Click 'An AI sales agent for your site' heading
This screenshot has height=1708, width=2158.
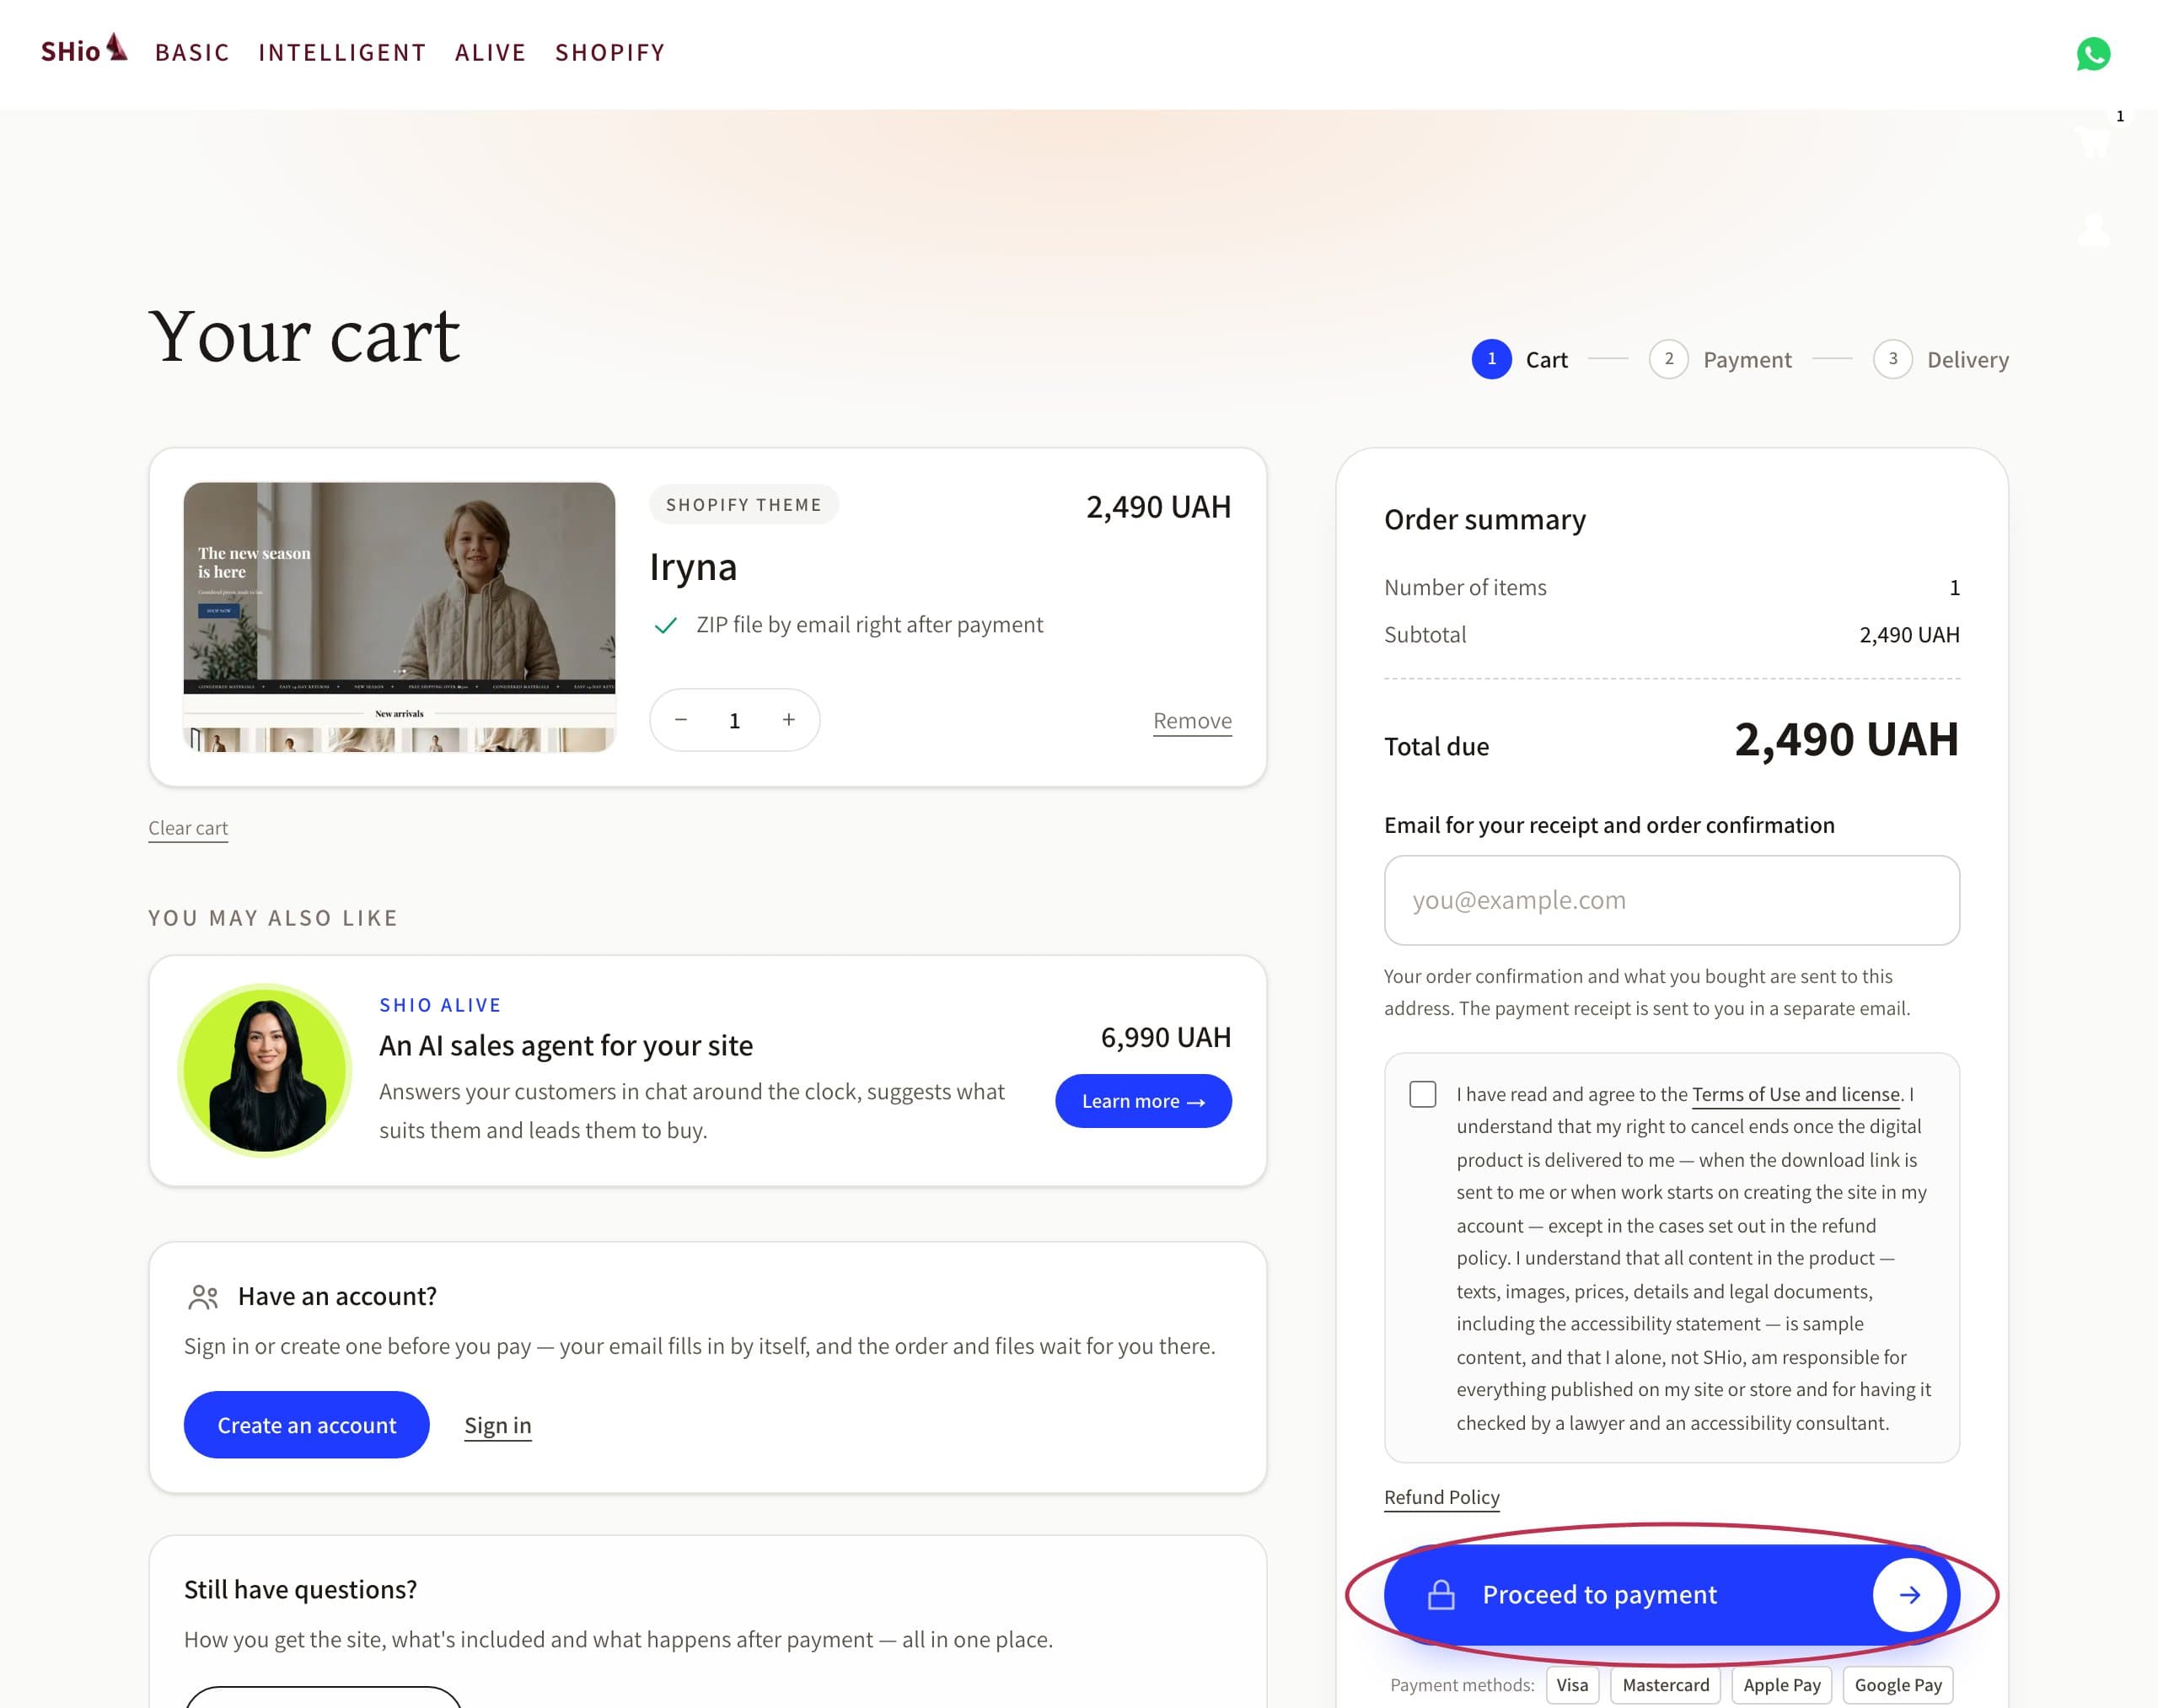point(566,1046)
